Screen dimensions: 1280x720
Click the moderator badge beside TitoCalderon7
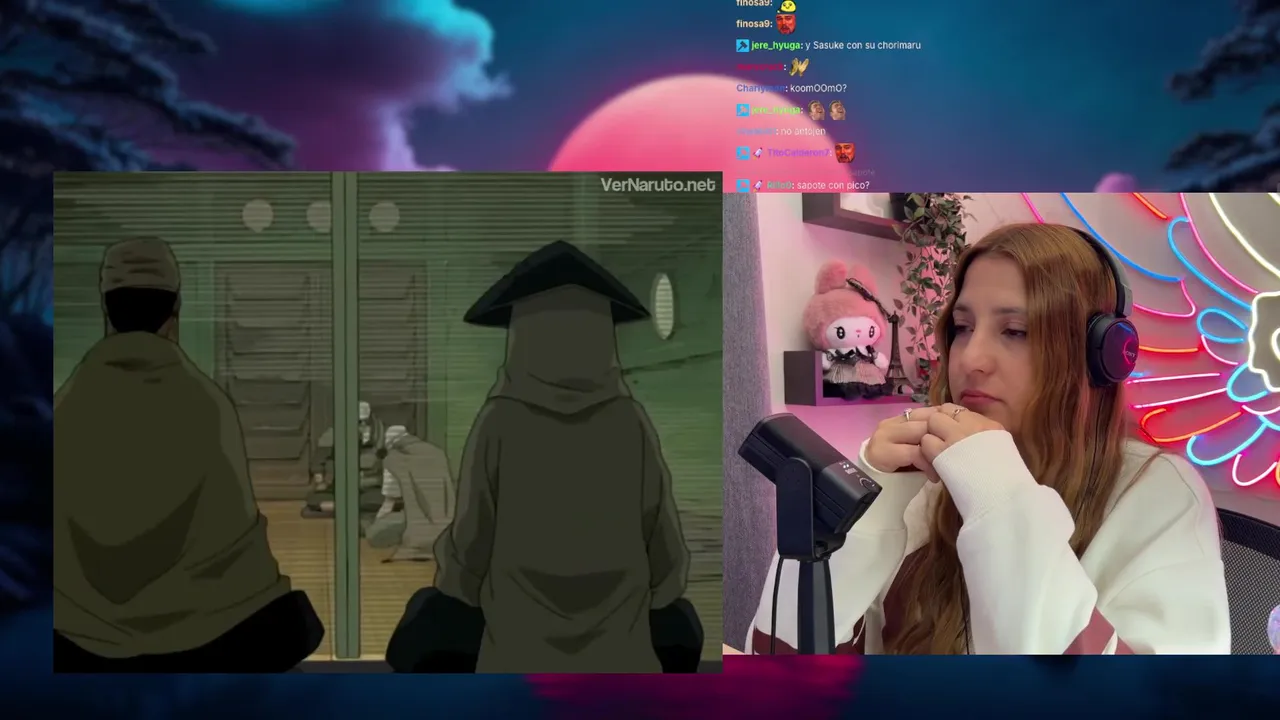(x=742, y=153)
